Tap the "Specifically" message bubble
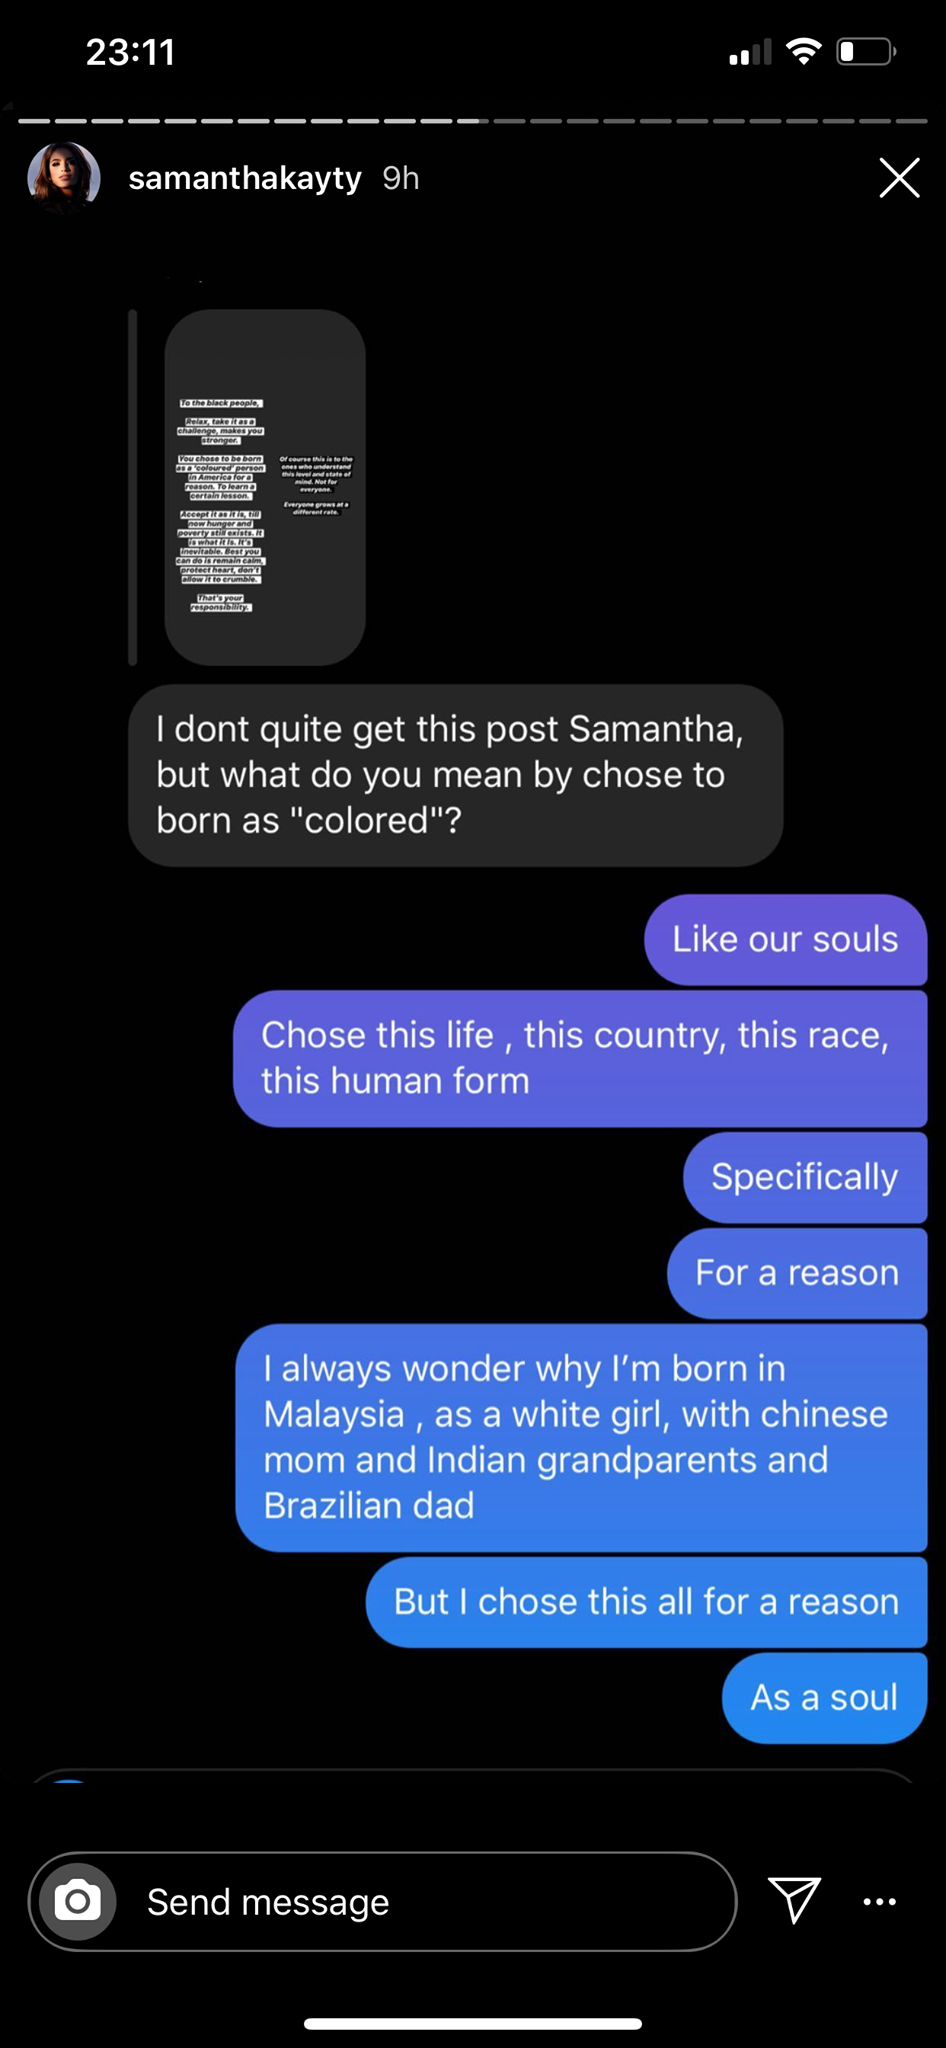 point(805,1177)
